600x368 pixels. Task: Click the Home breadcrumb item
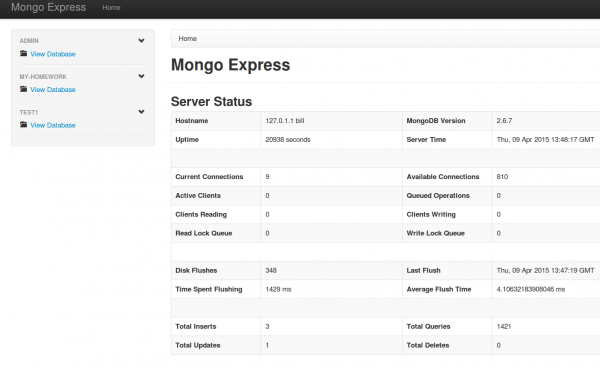click(x=188, y=39)
